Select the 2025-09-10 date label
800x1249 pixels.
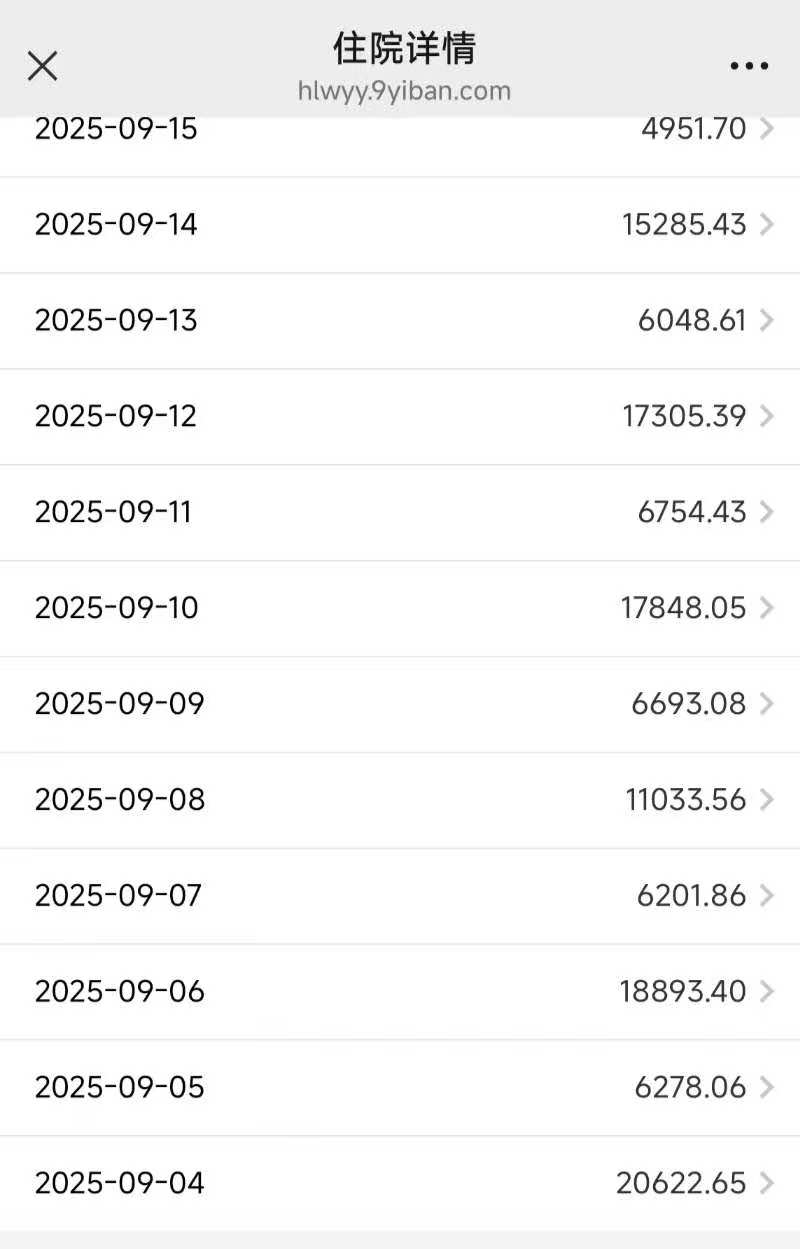click(116, 608)
